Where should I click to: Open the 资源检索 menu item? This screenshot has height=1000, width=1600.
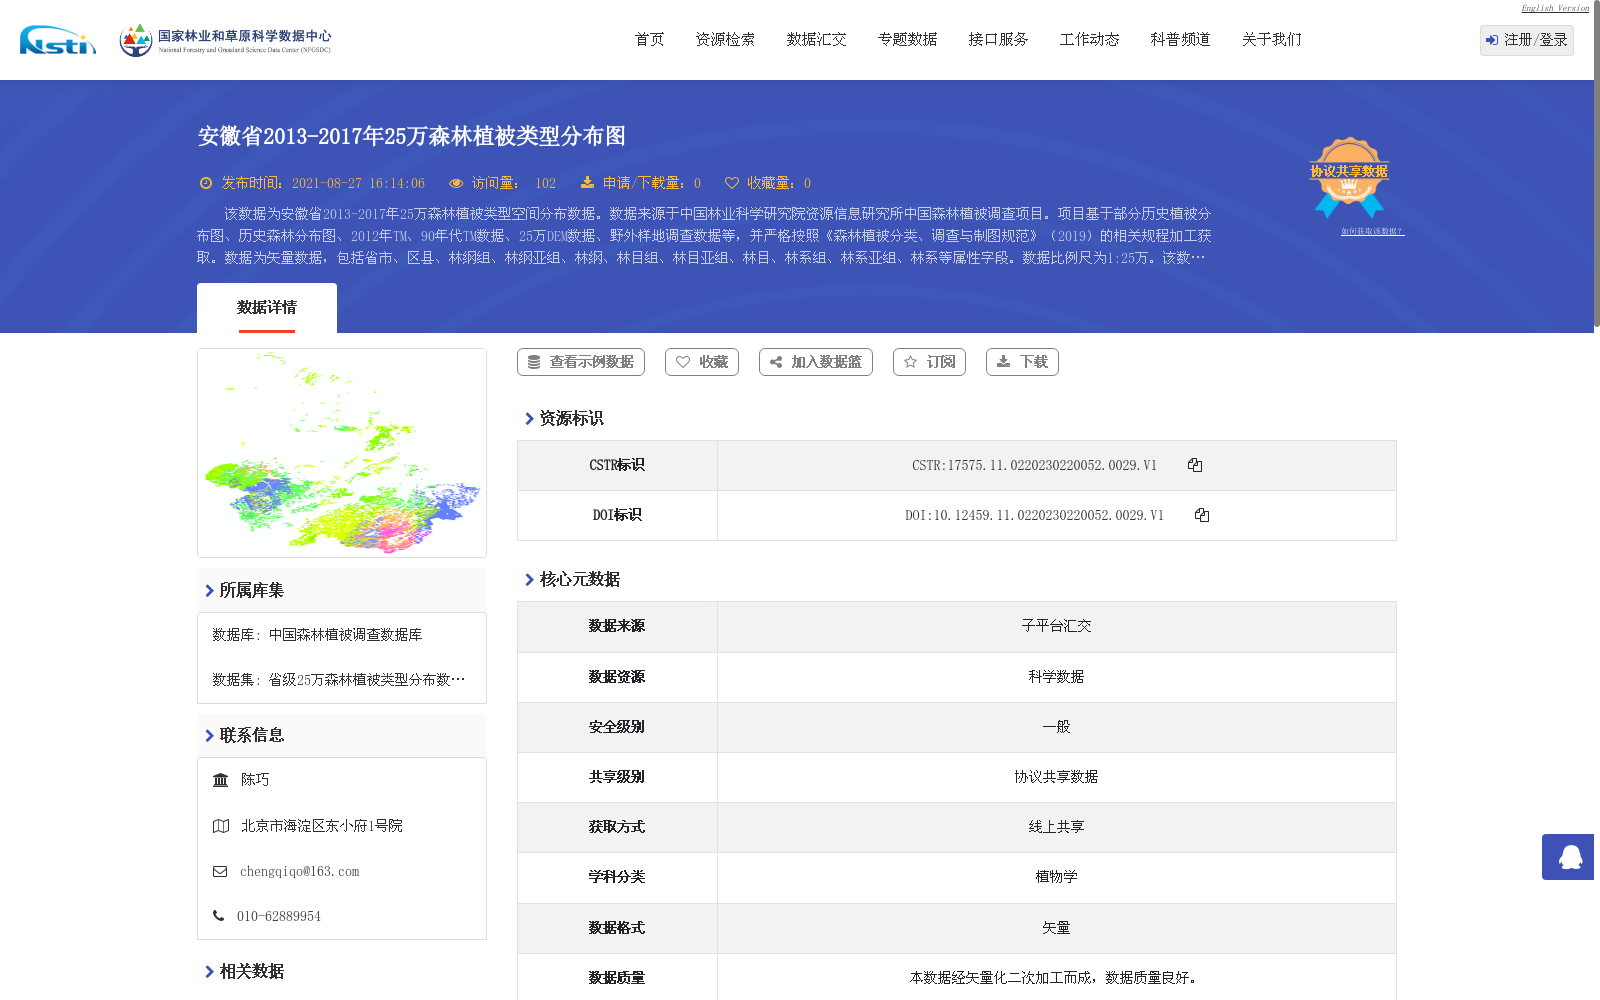point(726,40)
